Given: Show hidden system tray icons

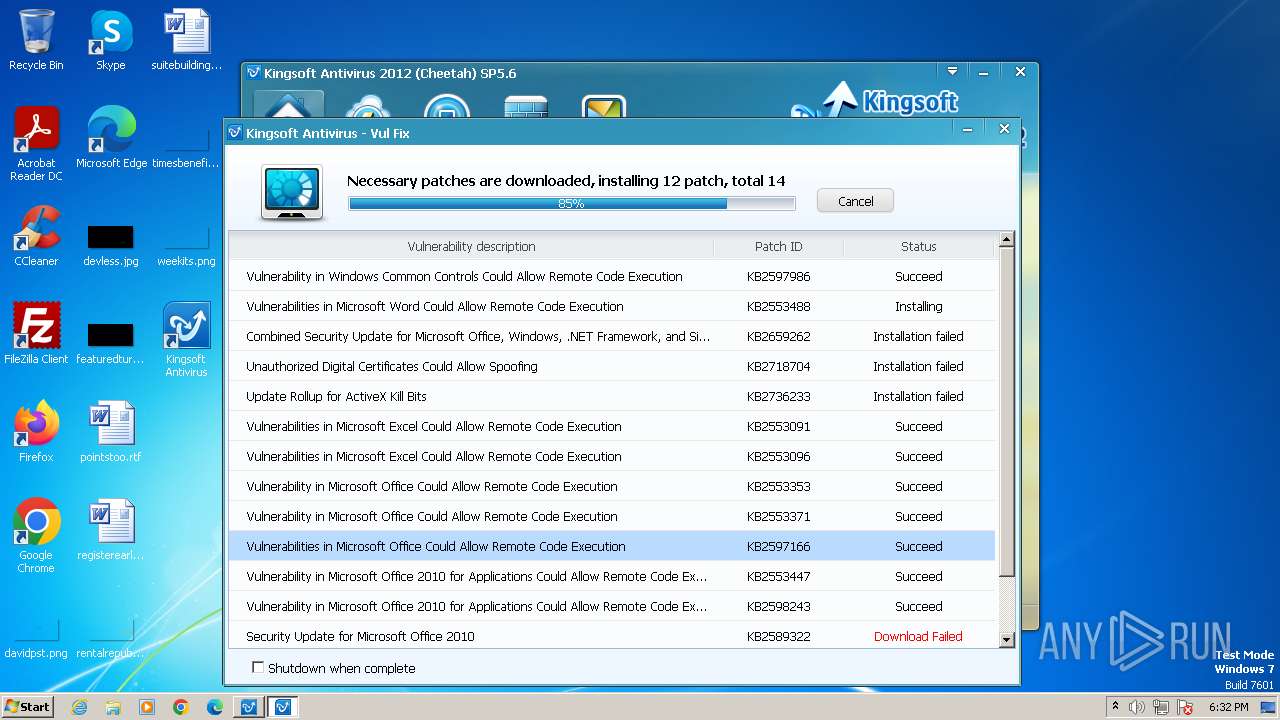Looking at the screenshot, I should (x=1115, y=707).
